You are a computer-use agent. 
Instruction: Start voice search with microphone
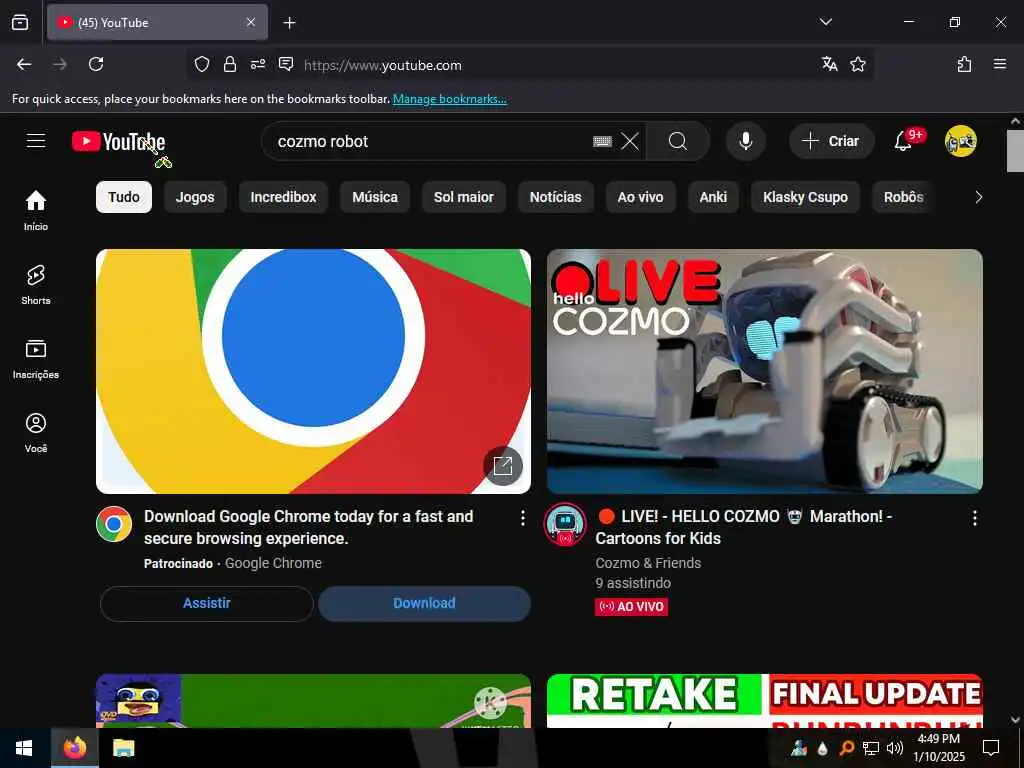746,141
